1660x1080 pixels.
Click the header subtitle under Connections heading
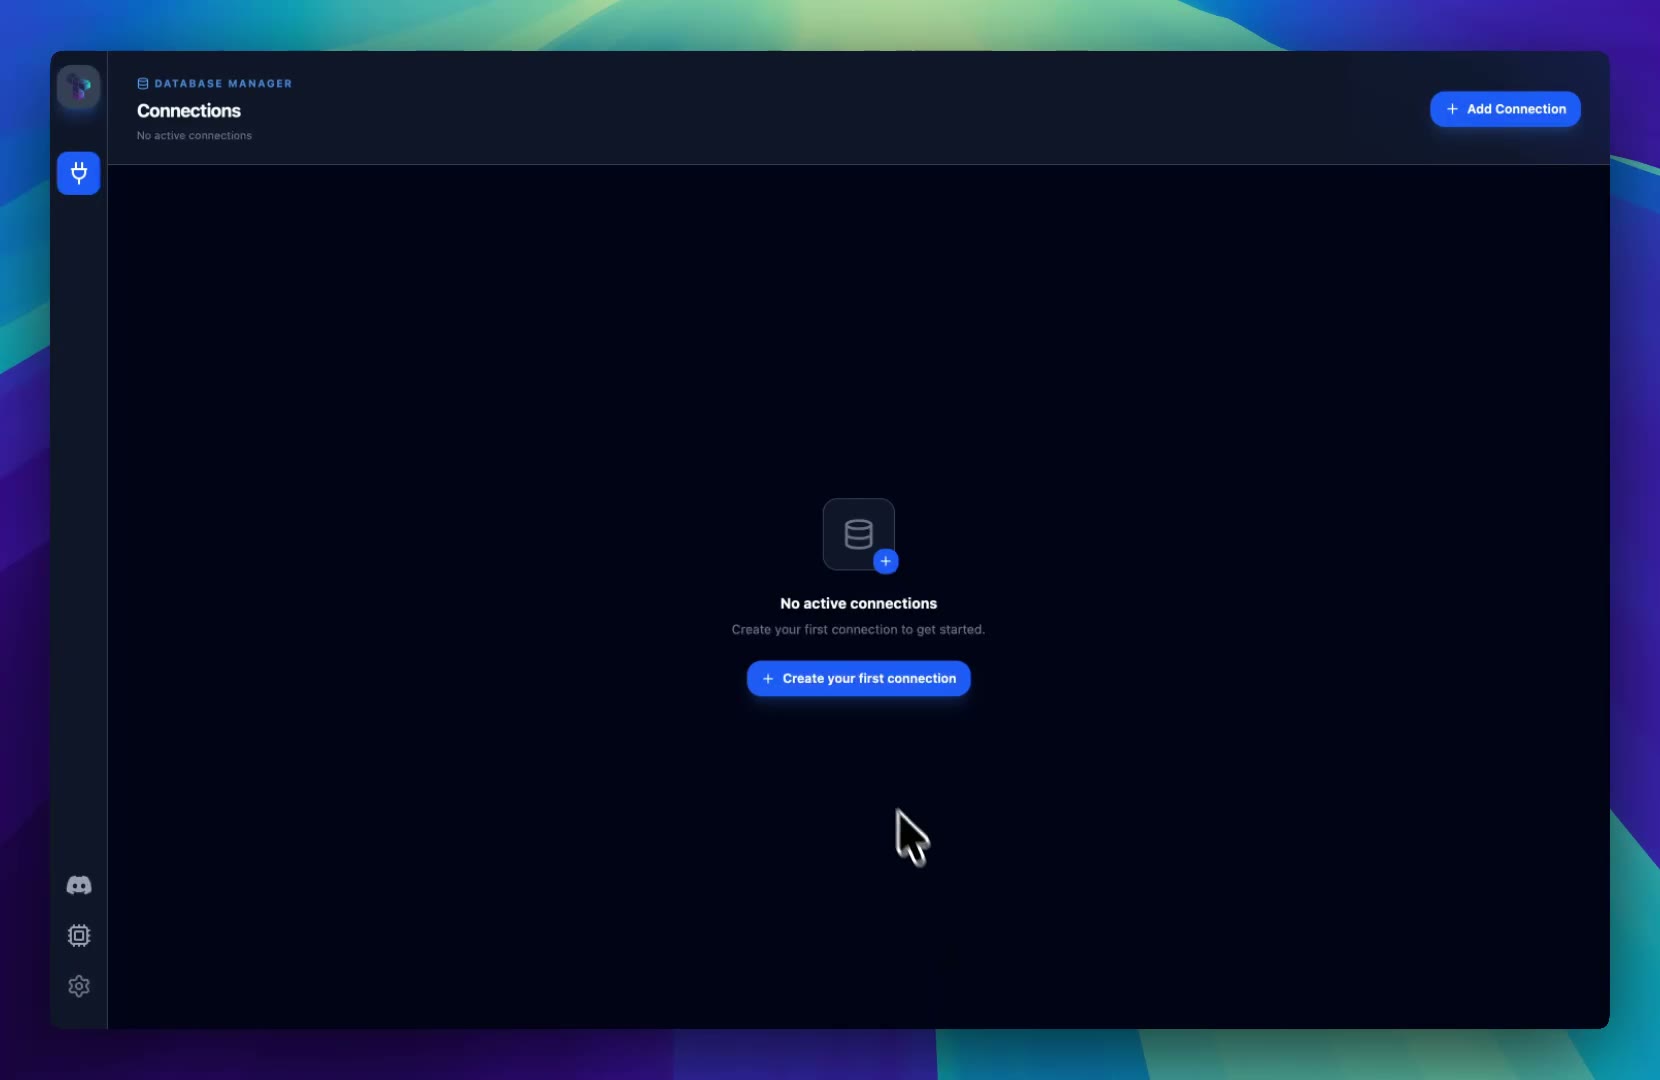pos(194,136)
